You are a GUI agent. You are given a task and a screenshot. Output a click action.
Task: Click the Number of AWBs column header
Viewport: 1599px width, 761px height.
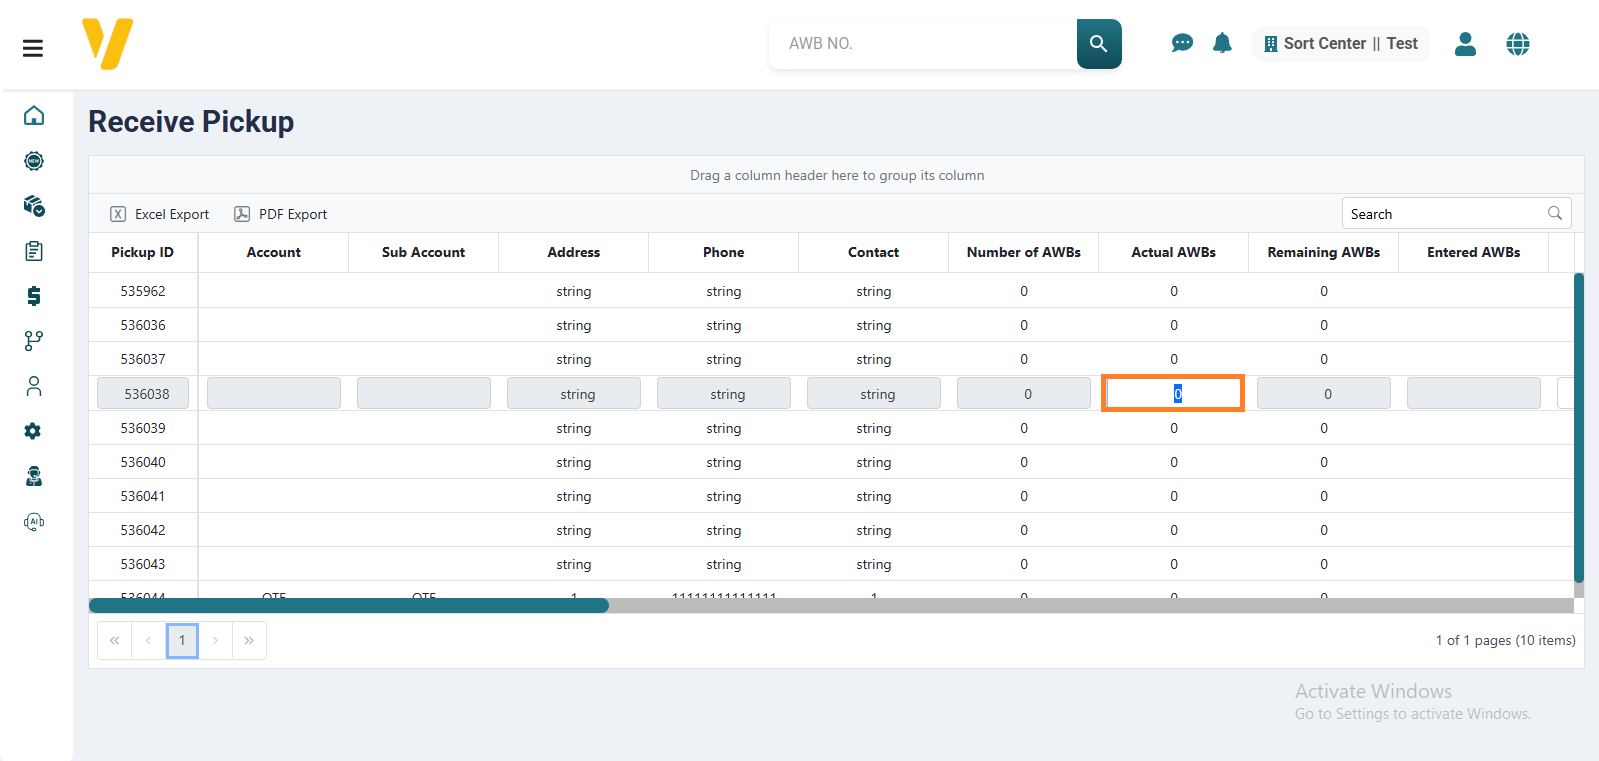coord(1023,252)
